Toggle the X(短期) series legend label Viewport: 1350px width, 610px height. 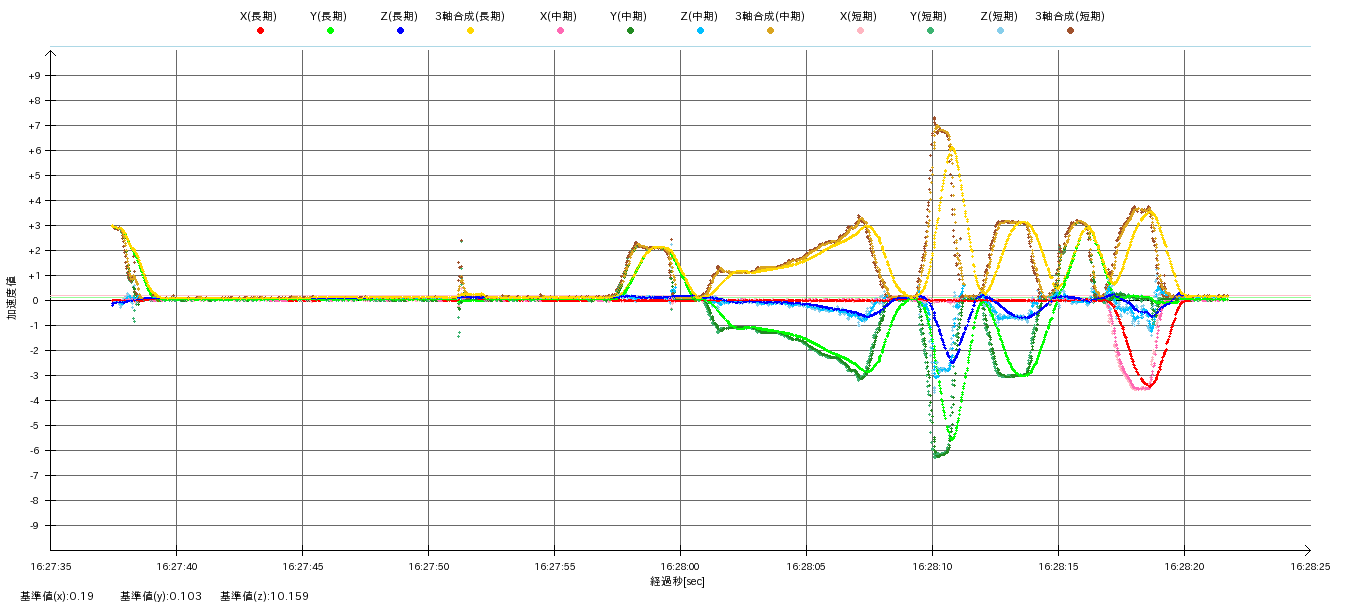858,16
